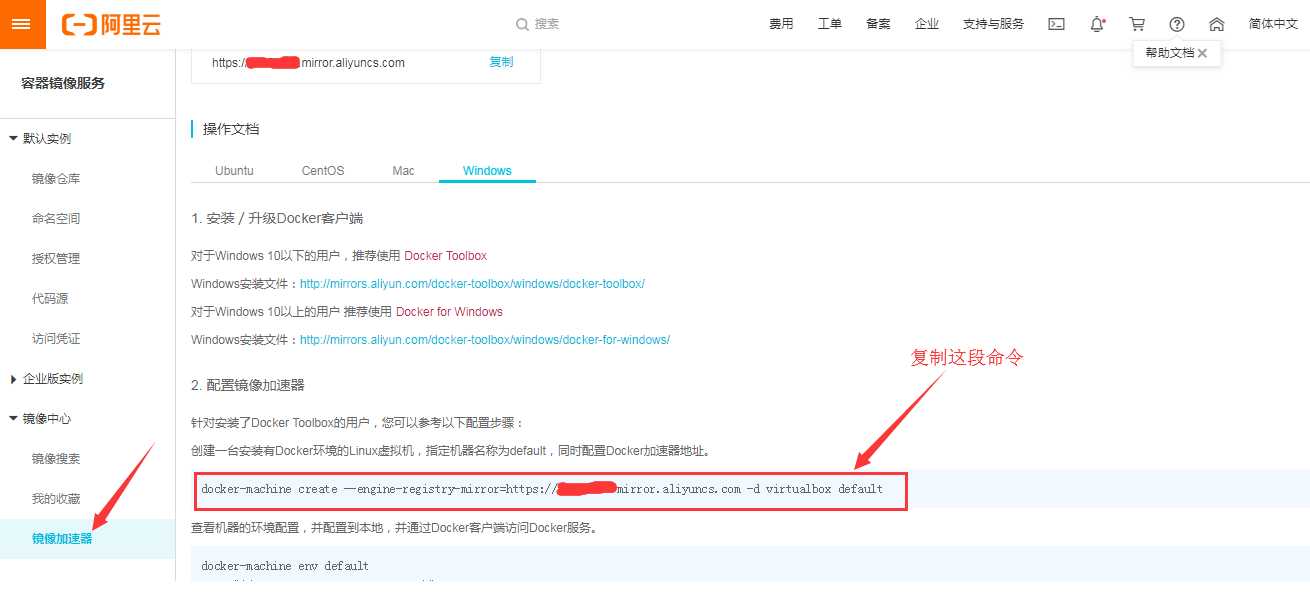Click the docker-machine env default command

tap(285, 566)
